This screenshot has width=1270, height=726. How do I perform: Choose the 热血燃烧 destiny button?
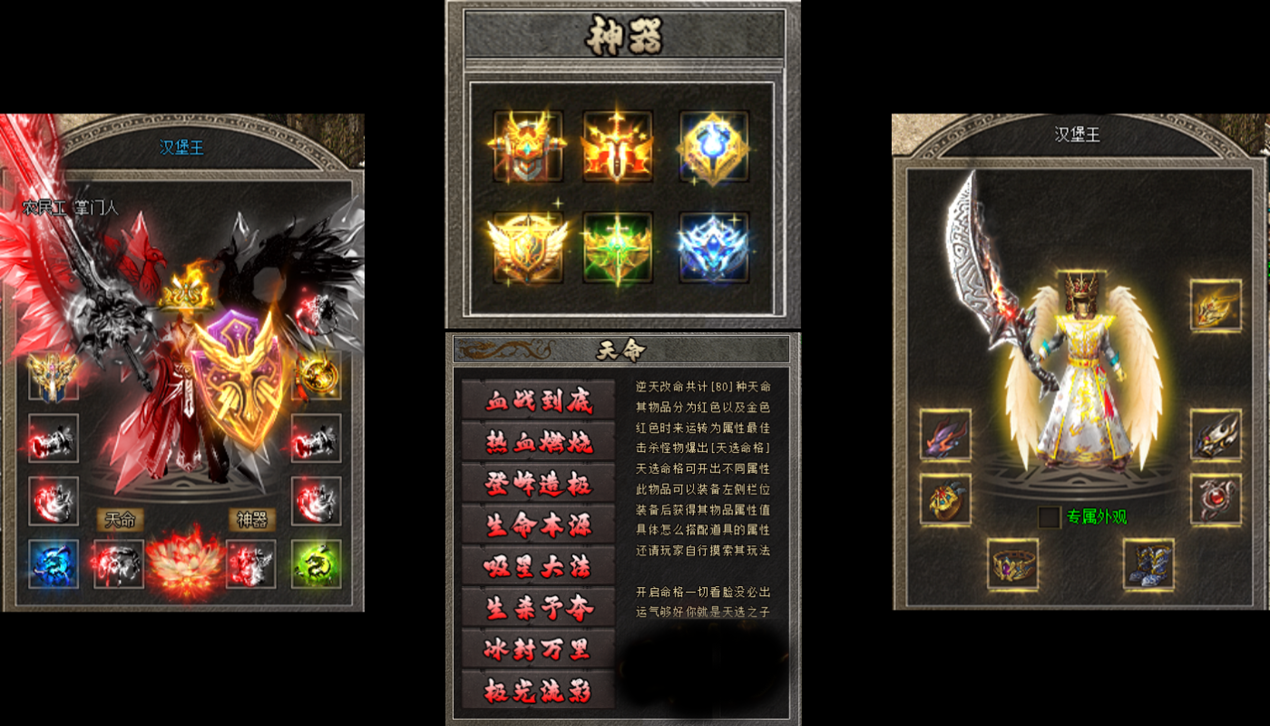coord(538,442)
